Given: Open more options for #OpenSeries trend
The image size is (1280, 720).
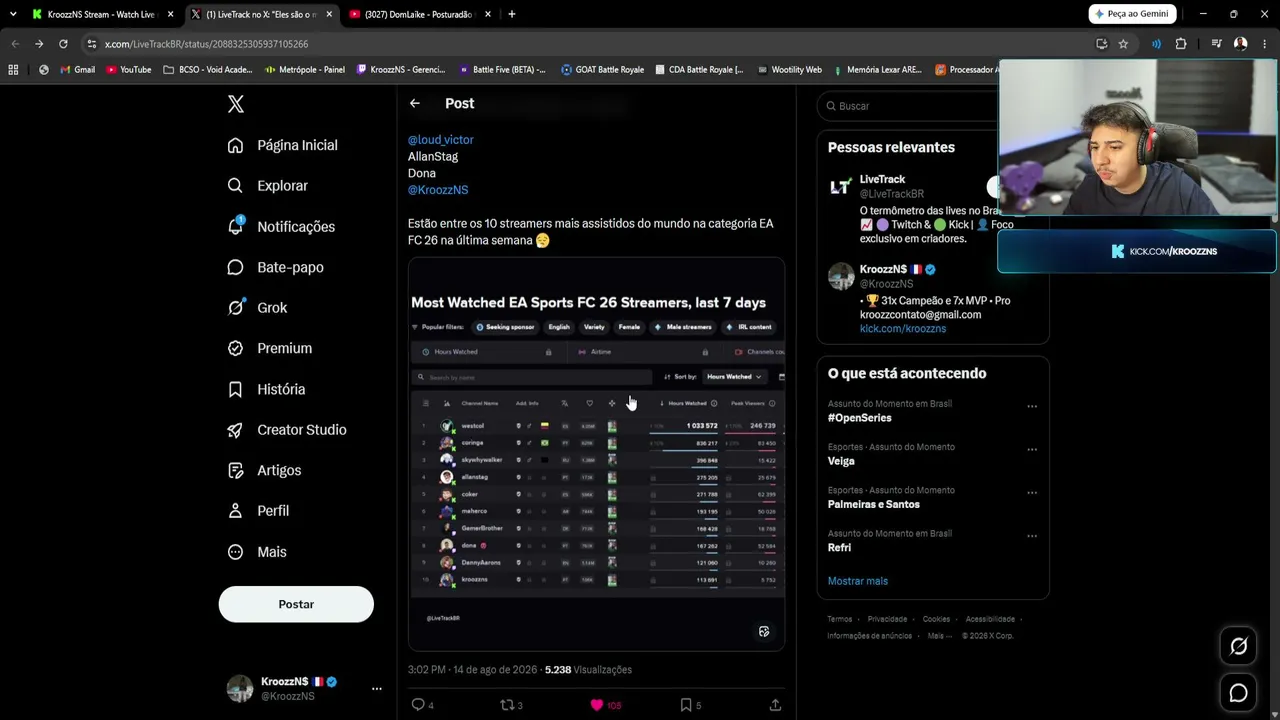Looking at the screenshot, I should [x=1032, y=406].
